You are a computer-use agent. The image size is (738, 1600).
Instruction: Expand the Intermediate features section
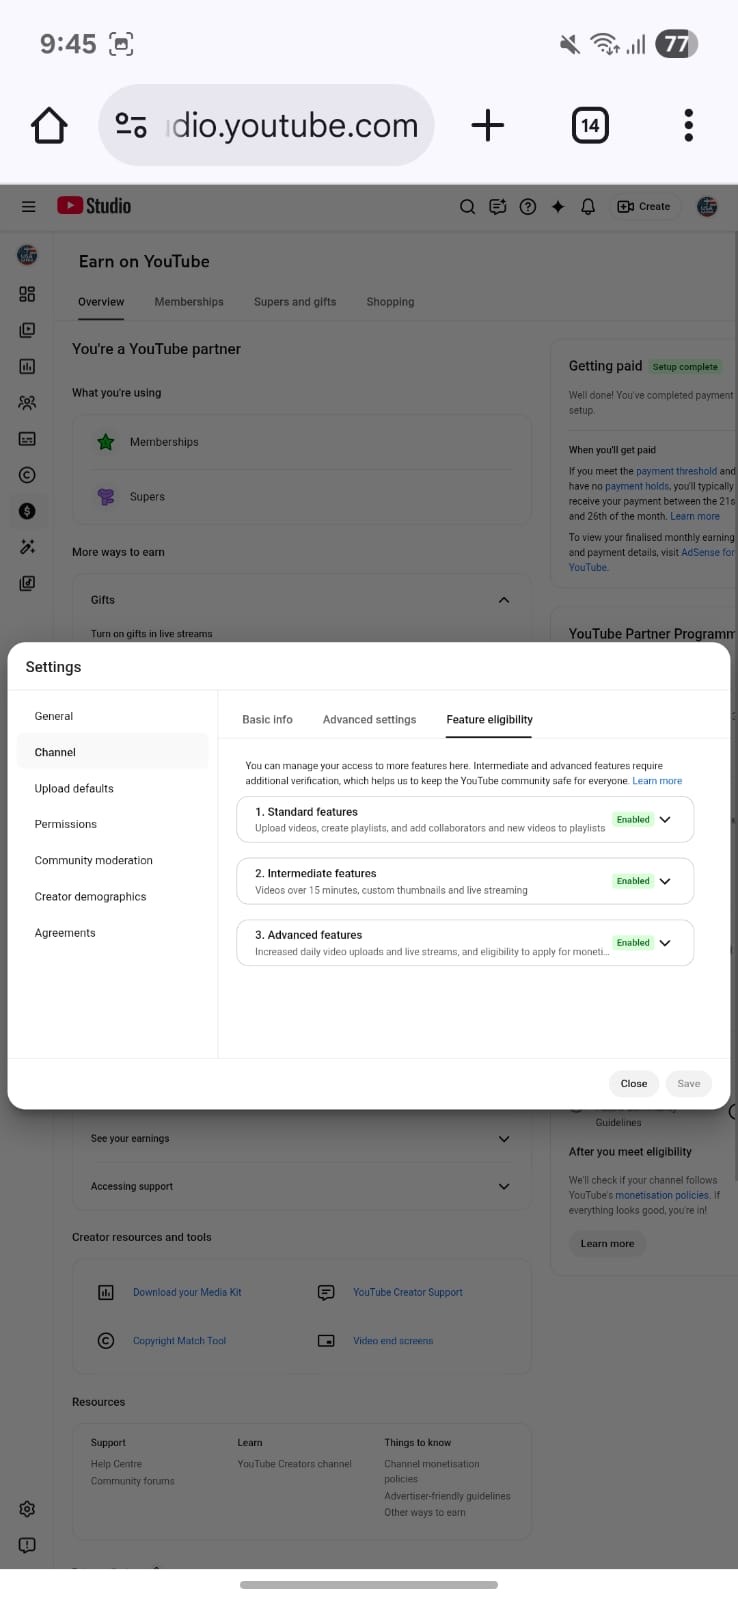(x=665, y=881)
